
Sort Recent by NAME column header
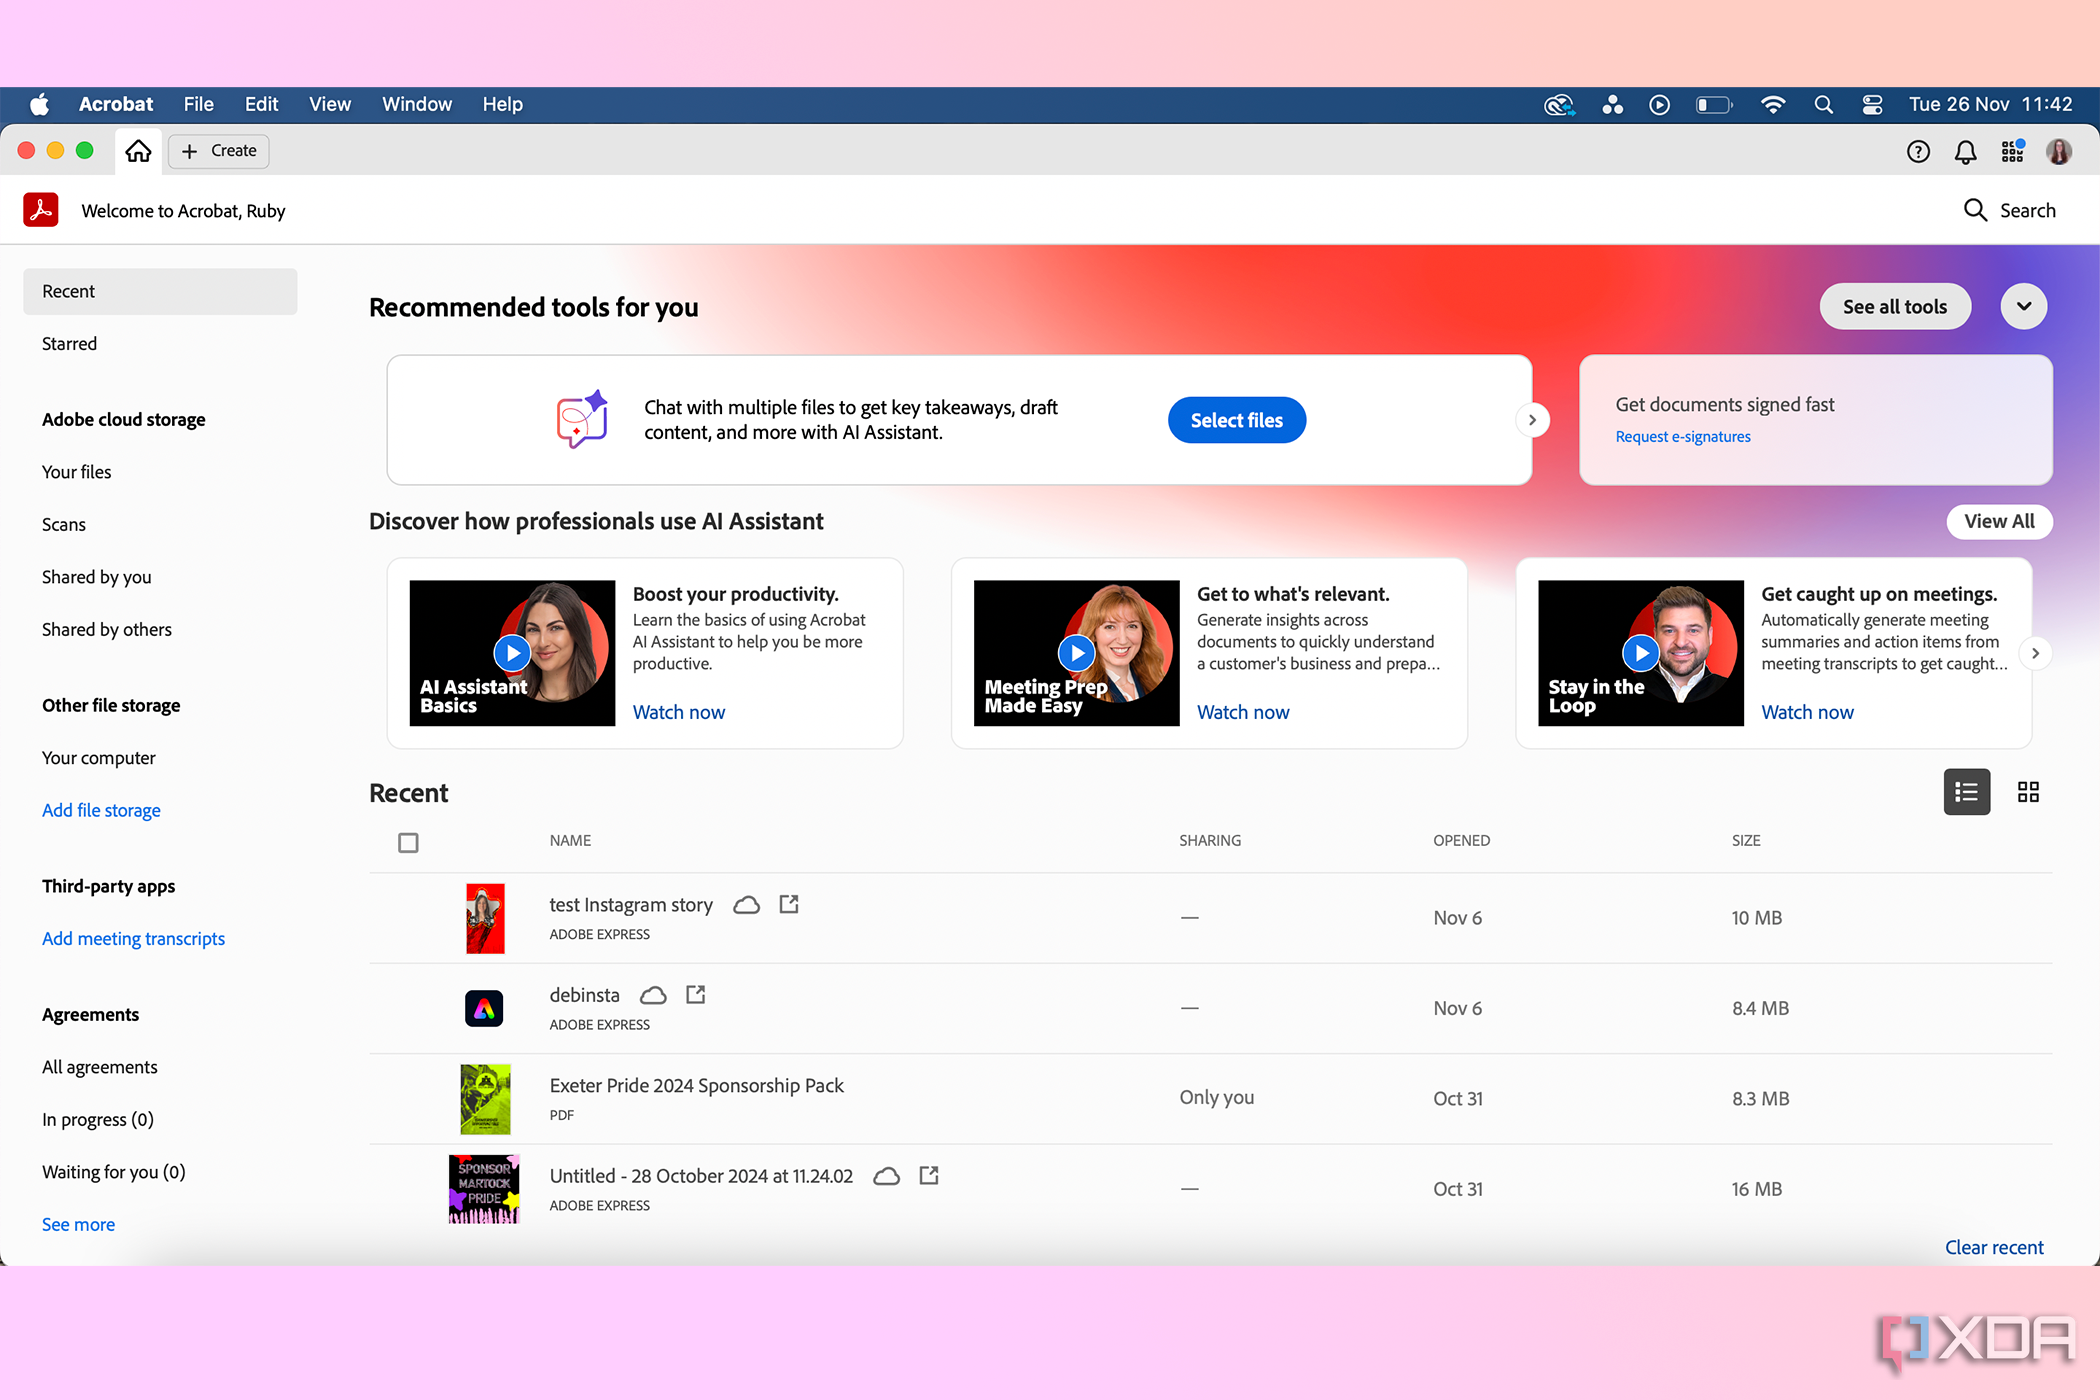tap(570, 840)
